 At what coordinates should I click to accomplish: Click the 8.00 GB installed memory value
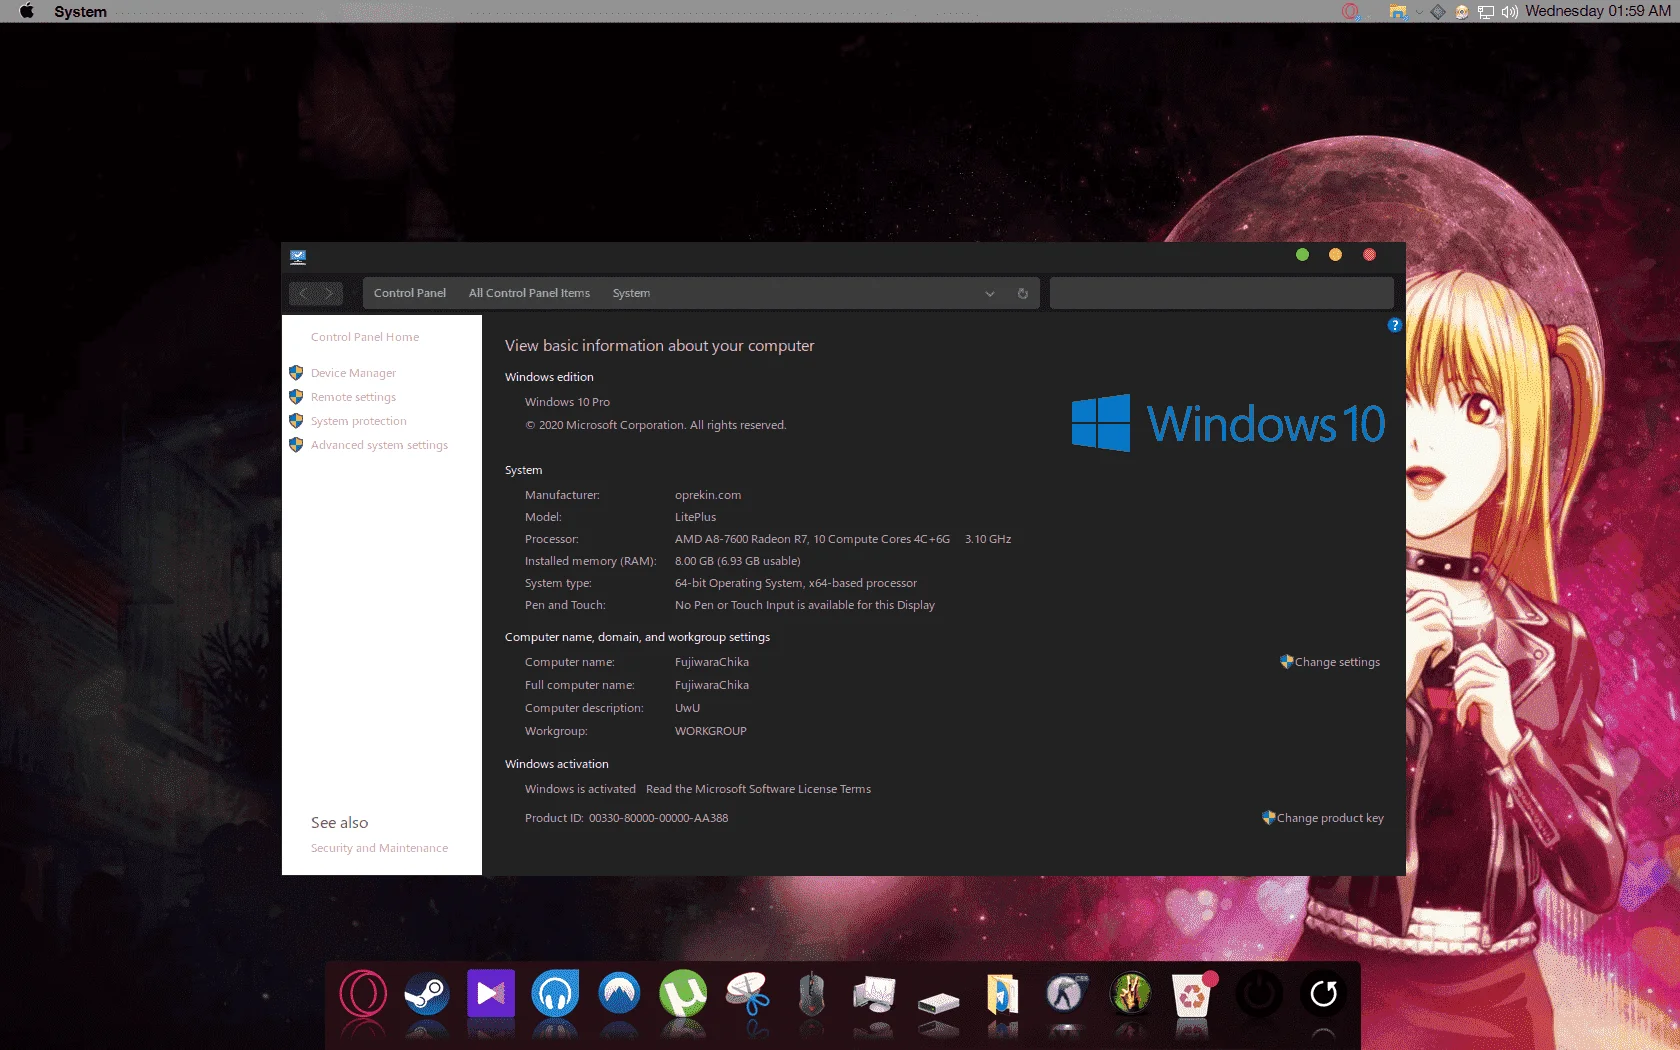[737, 561]
